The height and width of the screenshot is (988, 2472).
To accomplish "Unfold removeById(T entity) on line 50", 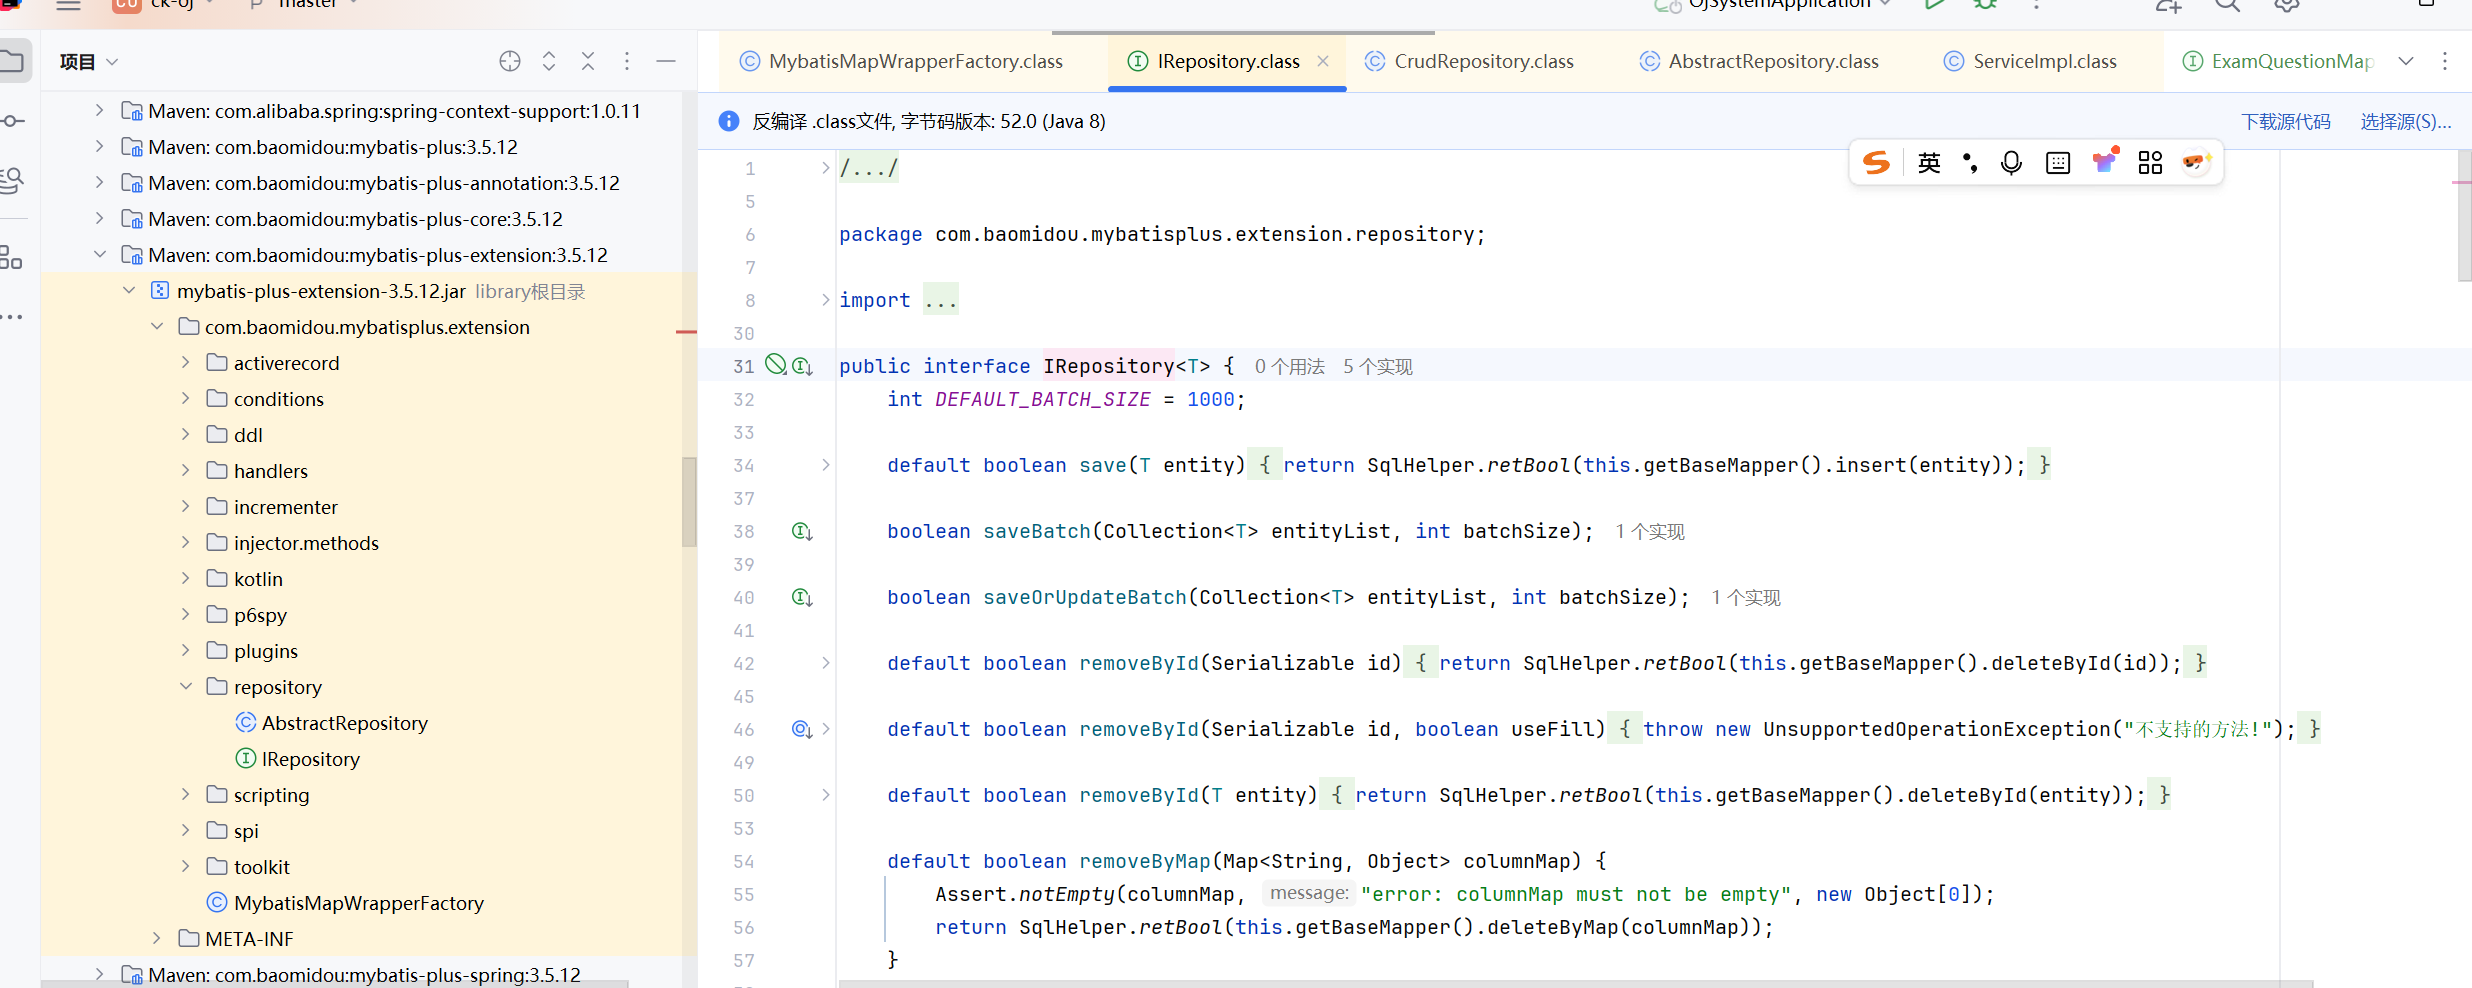I will (x=825, y=795).
